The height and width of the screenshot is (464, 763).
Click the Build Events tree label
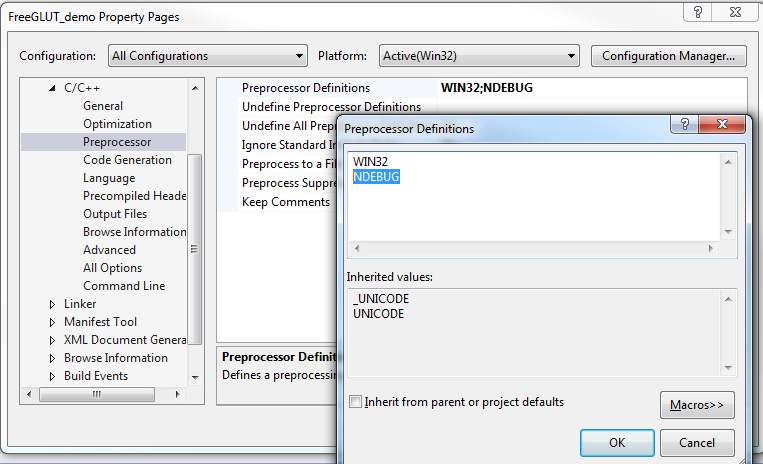(96, 375)
